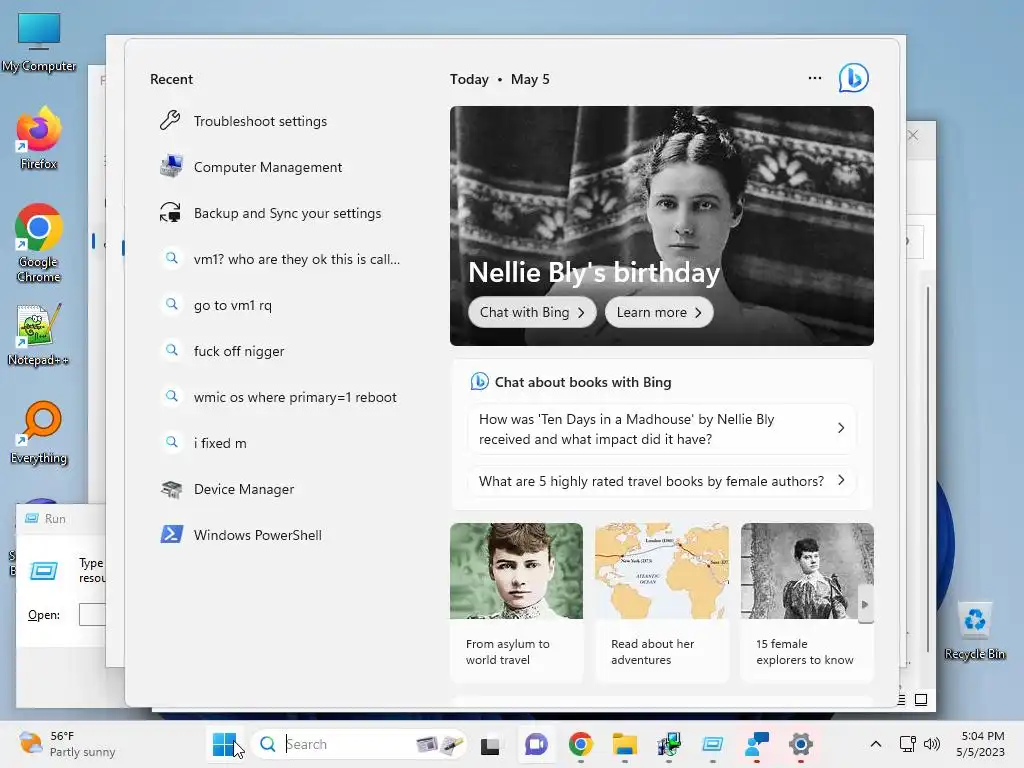Open the Settings gear in the taskbar
The width and height of the screenshot is (1024, 768).
pos(801,744)
